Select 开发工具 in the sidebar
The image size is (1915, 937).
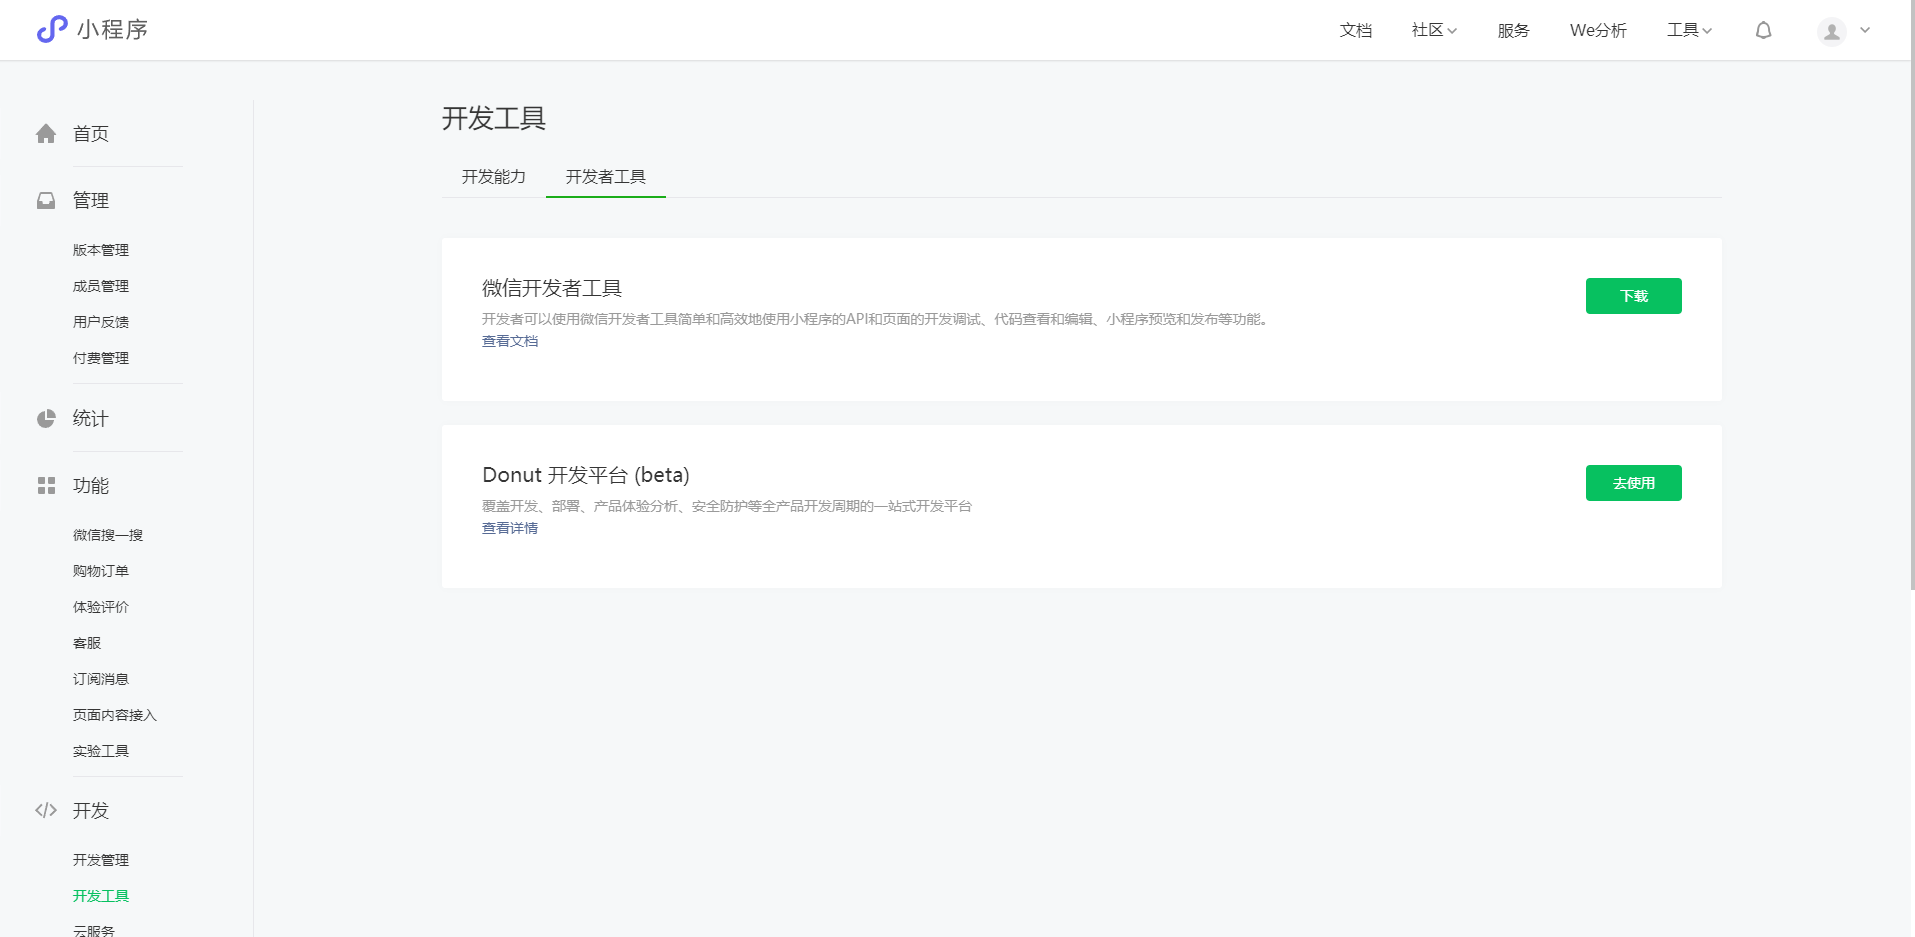(x=101, y=896)
